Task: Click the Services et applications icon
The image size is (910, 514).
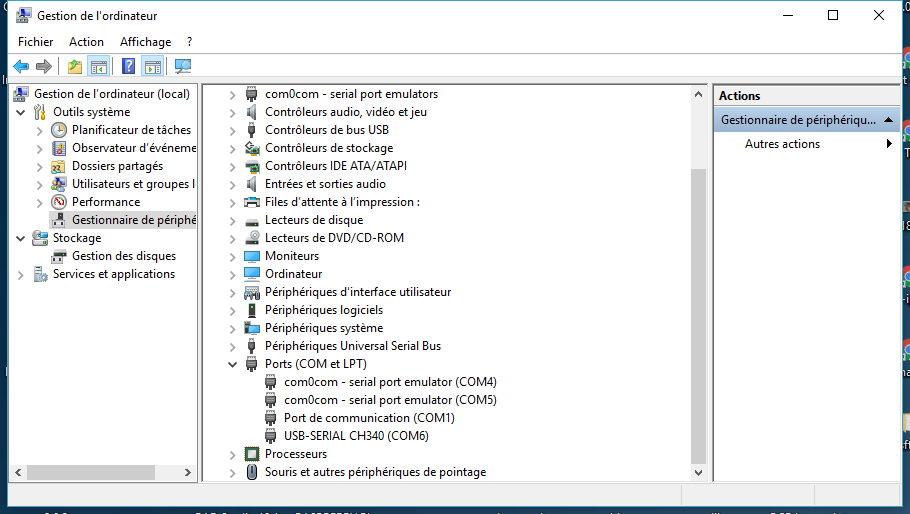Action: (40, 274)
